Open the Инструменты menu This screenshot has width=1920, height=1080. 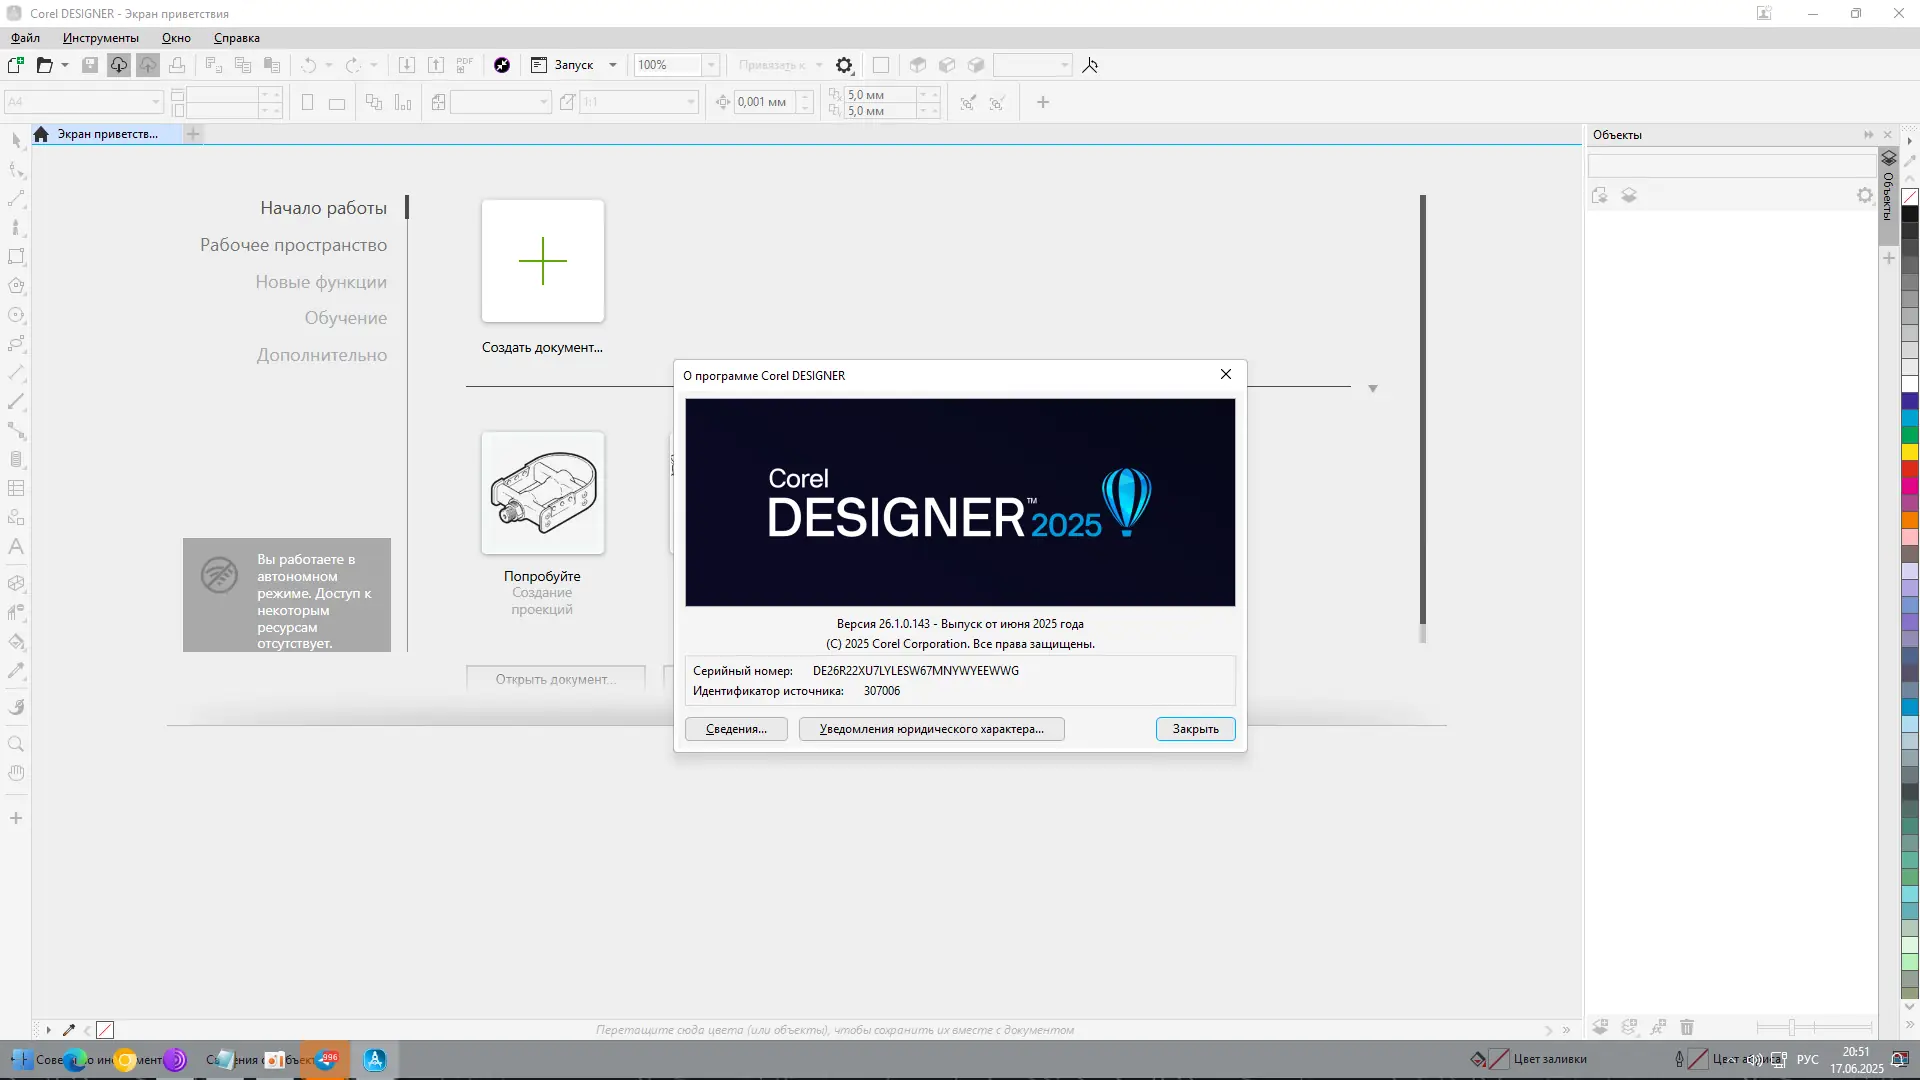(x=100, y=38)
